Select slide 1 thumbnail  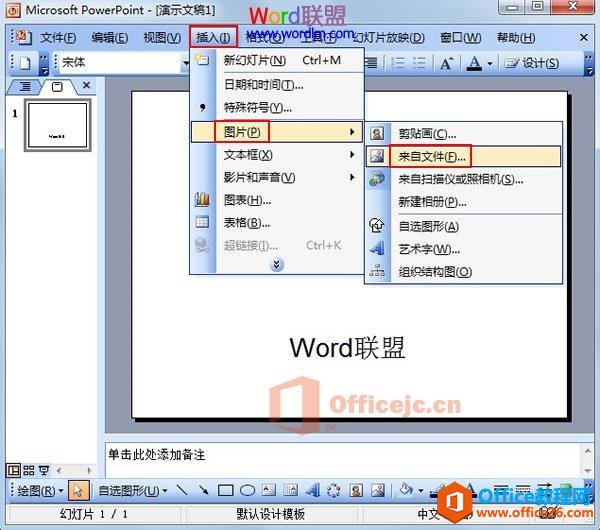coord(57,125)
